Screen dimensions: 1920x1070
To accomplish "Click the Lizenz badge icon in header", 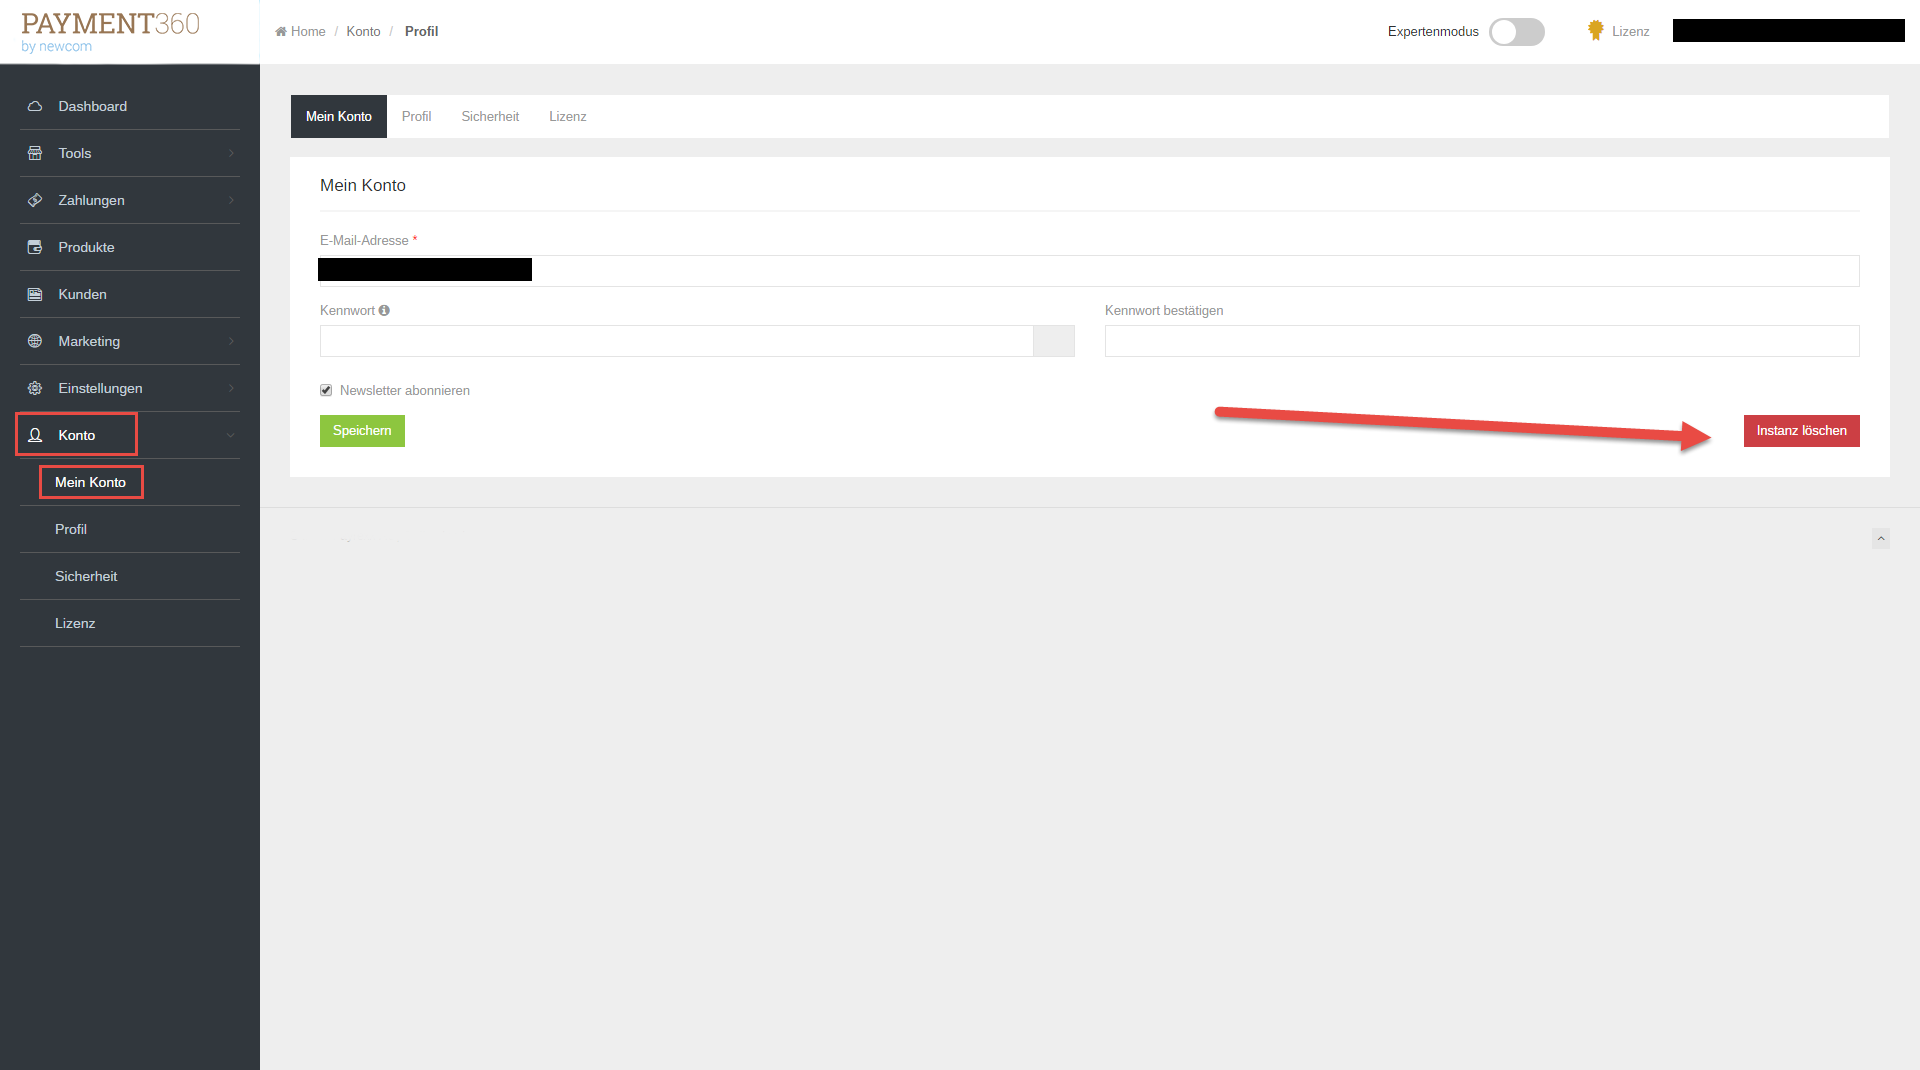I will coord(1595,31).
